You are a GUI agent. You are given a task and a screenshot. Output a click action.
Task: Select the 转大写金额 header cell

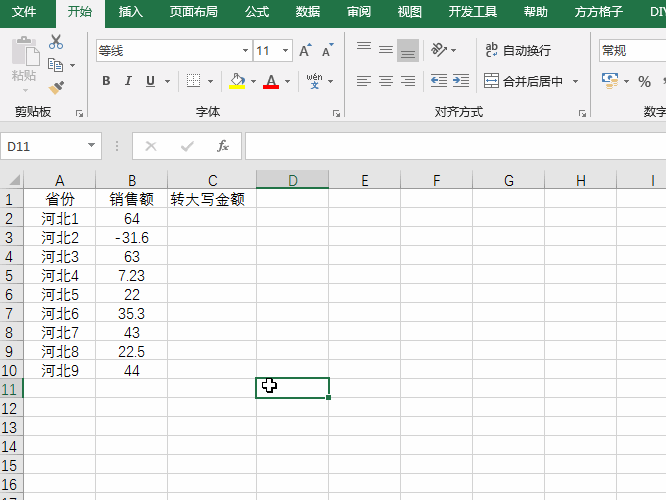coord(212,199)
